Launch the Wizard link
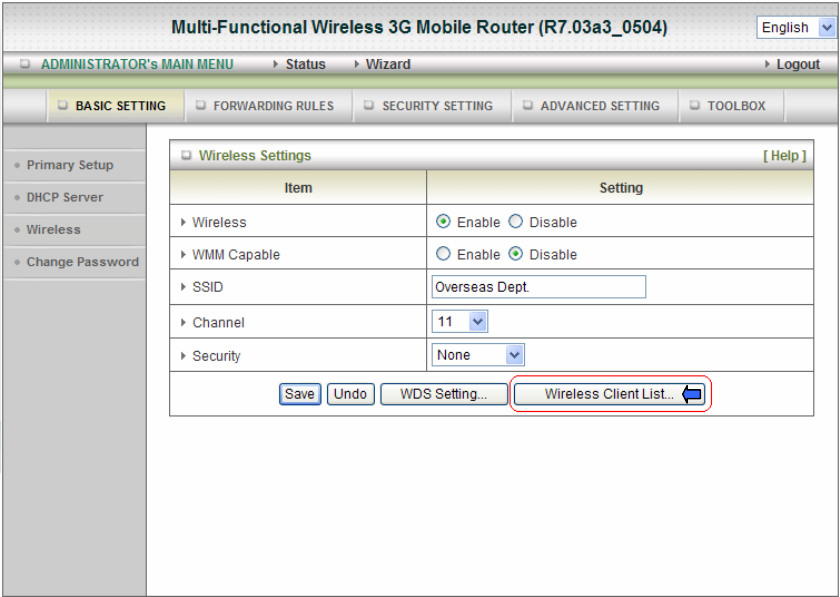 [x=388, y=64]
